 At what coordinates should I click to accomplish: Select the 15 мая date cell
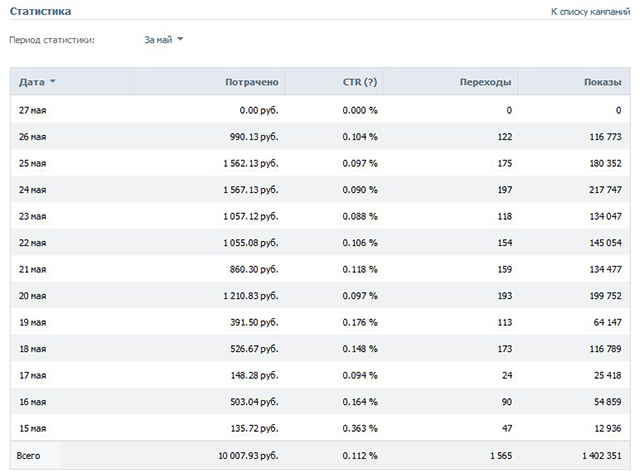[x=32, y=428]
